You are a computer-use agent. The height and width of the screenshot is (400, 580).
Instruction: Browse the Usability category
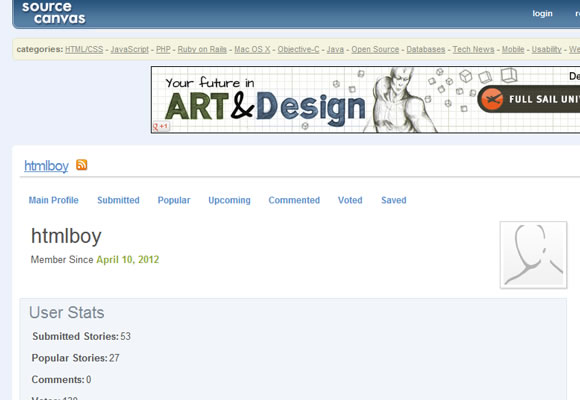click(546, 49)
